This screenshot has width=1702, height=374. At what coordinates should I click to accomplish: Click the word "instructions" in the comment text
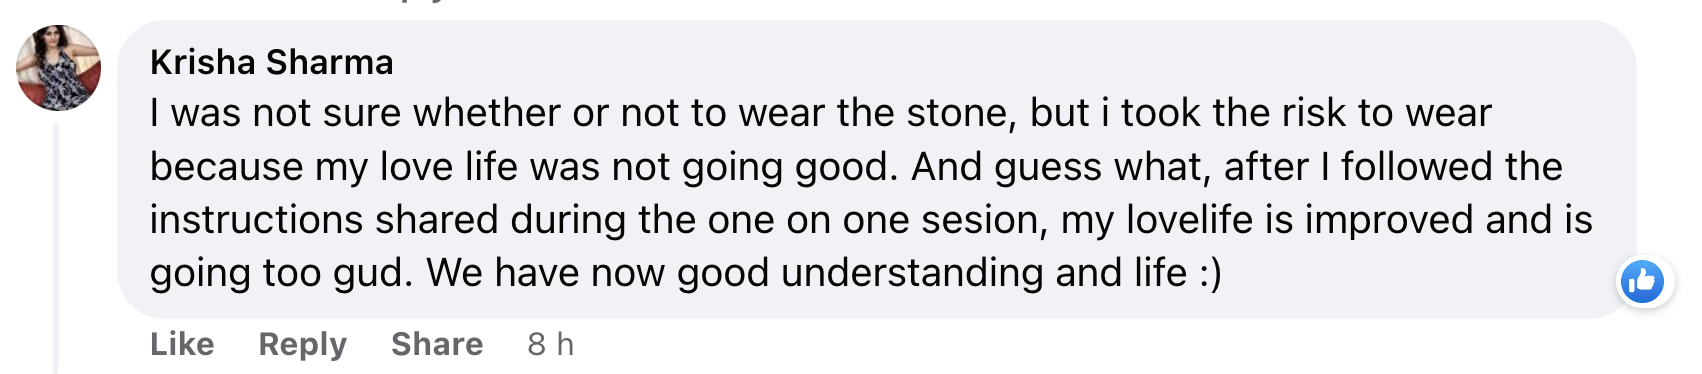256,220
